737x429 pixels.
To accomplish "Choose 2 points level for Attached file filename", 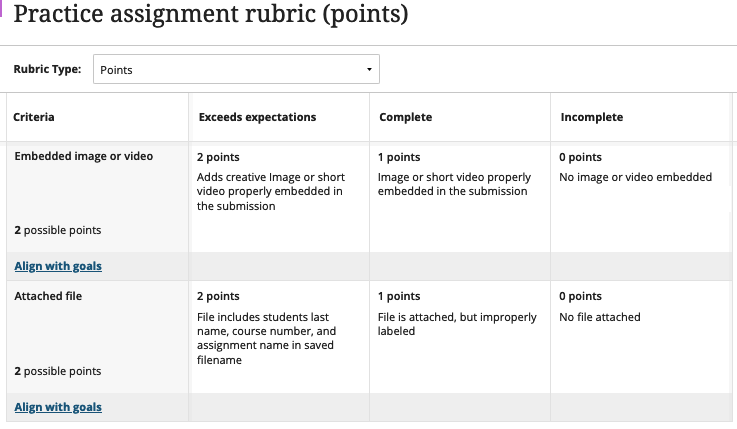I will click(218, 296).
